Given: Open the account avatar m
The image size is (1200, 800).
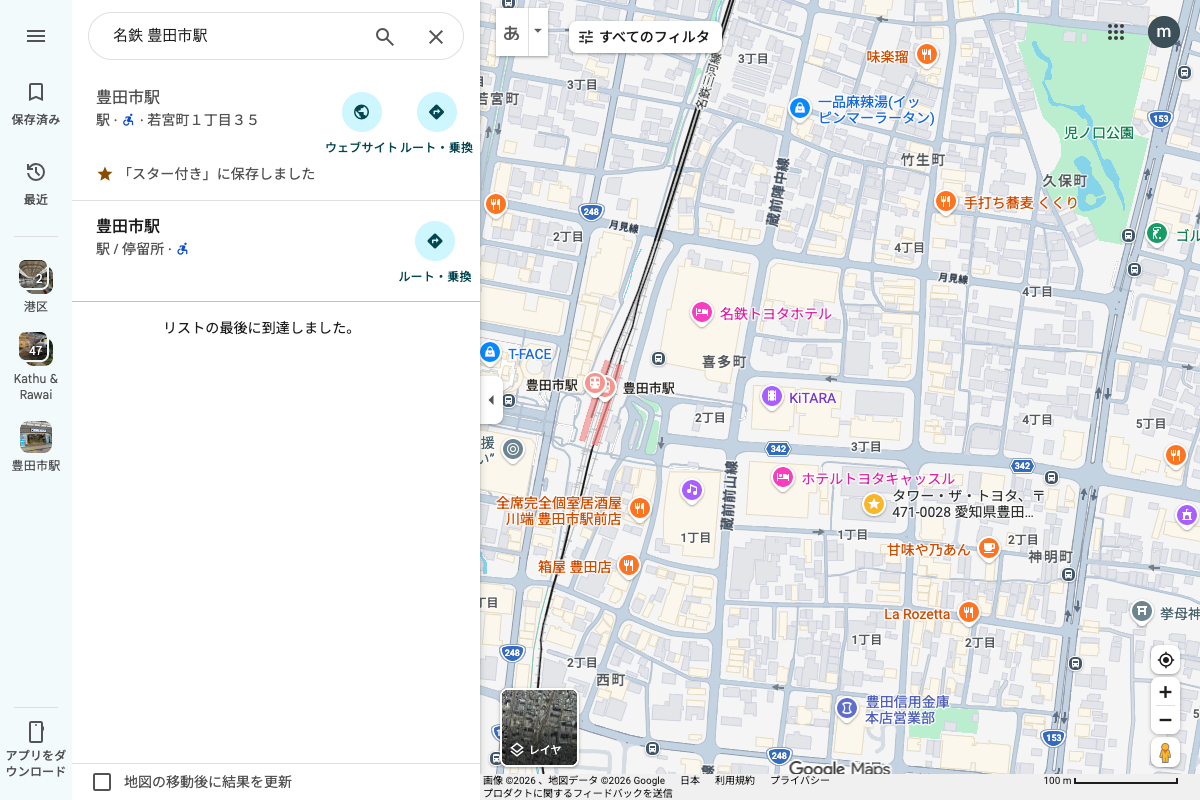Looking at the screenshot, I should coord(1163,32).
